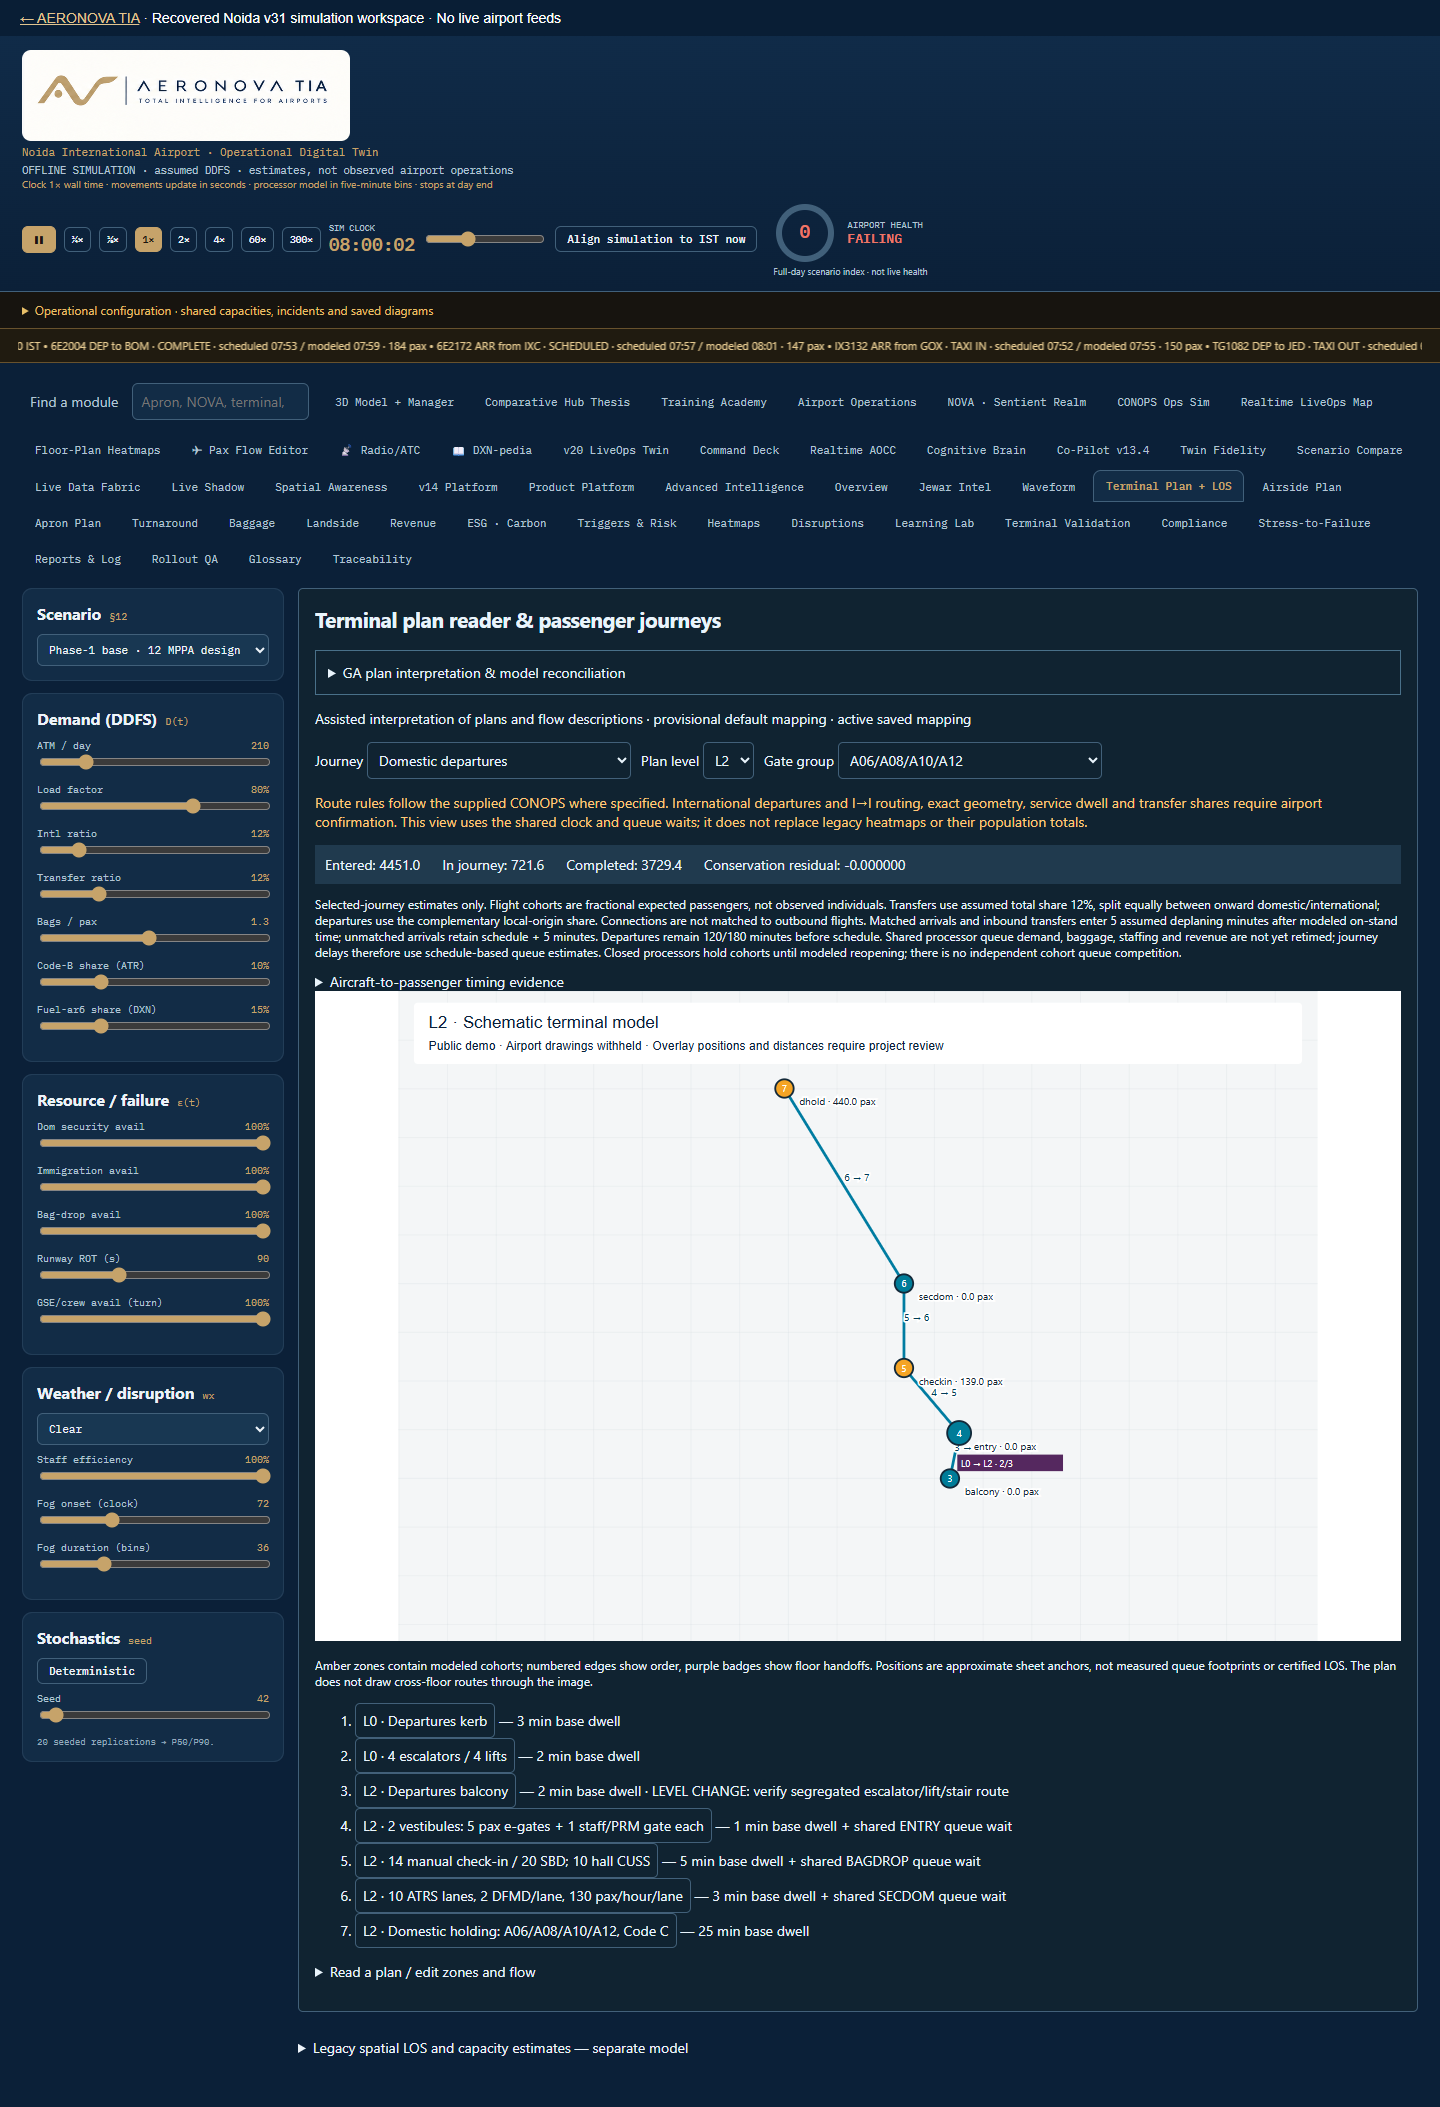
Task: Open the DXN-pedia book module
Action: point(492,451)
